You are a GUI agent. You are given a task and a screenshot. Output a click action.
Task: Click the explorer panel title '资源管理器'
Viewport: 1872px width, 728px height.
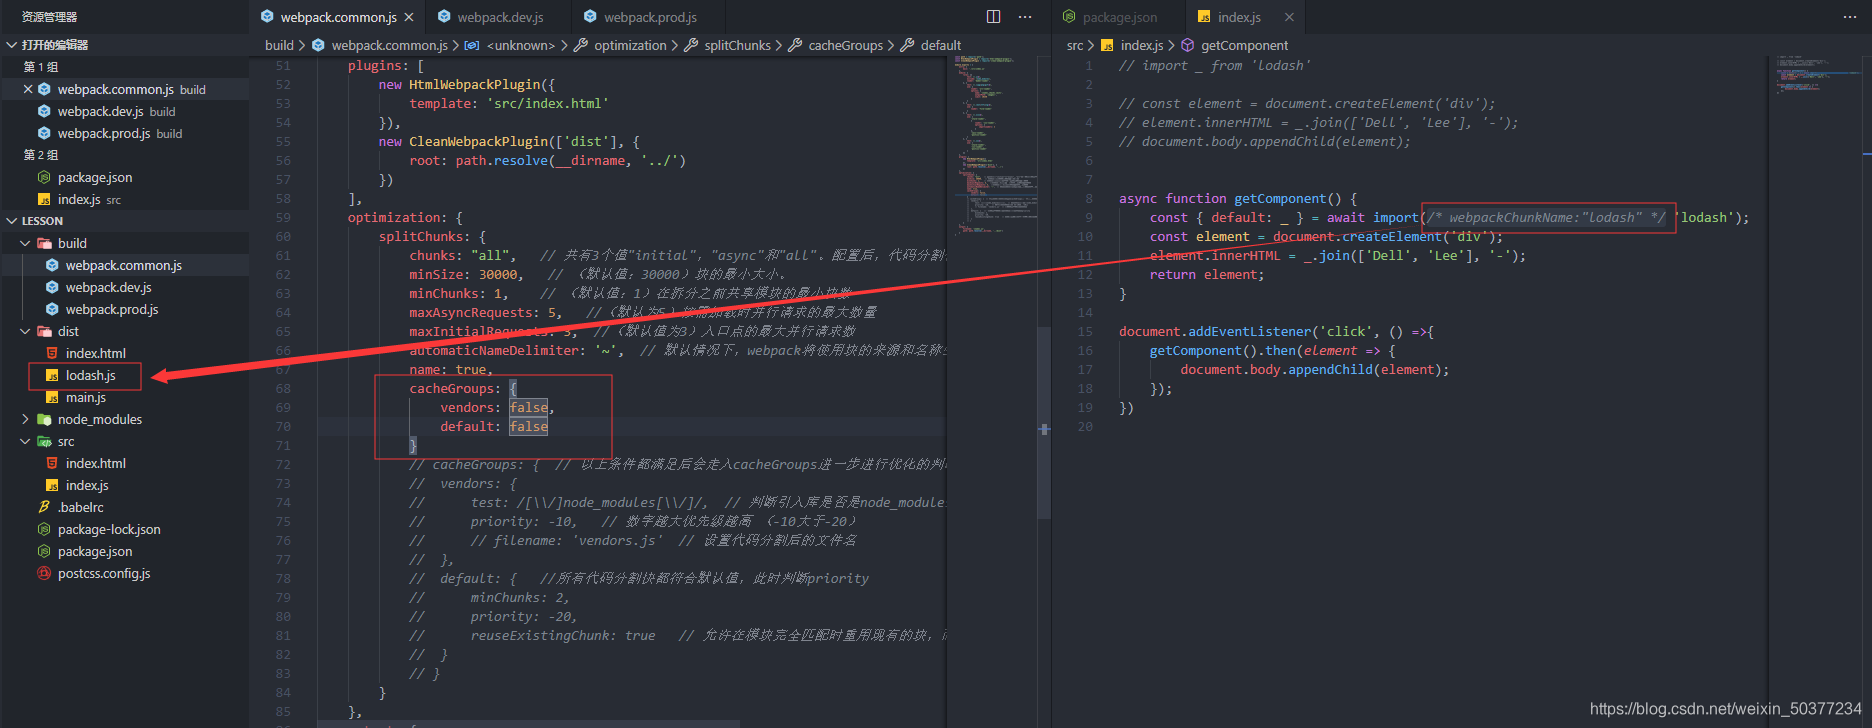(x=49, y=17)
